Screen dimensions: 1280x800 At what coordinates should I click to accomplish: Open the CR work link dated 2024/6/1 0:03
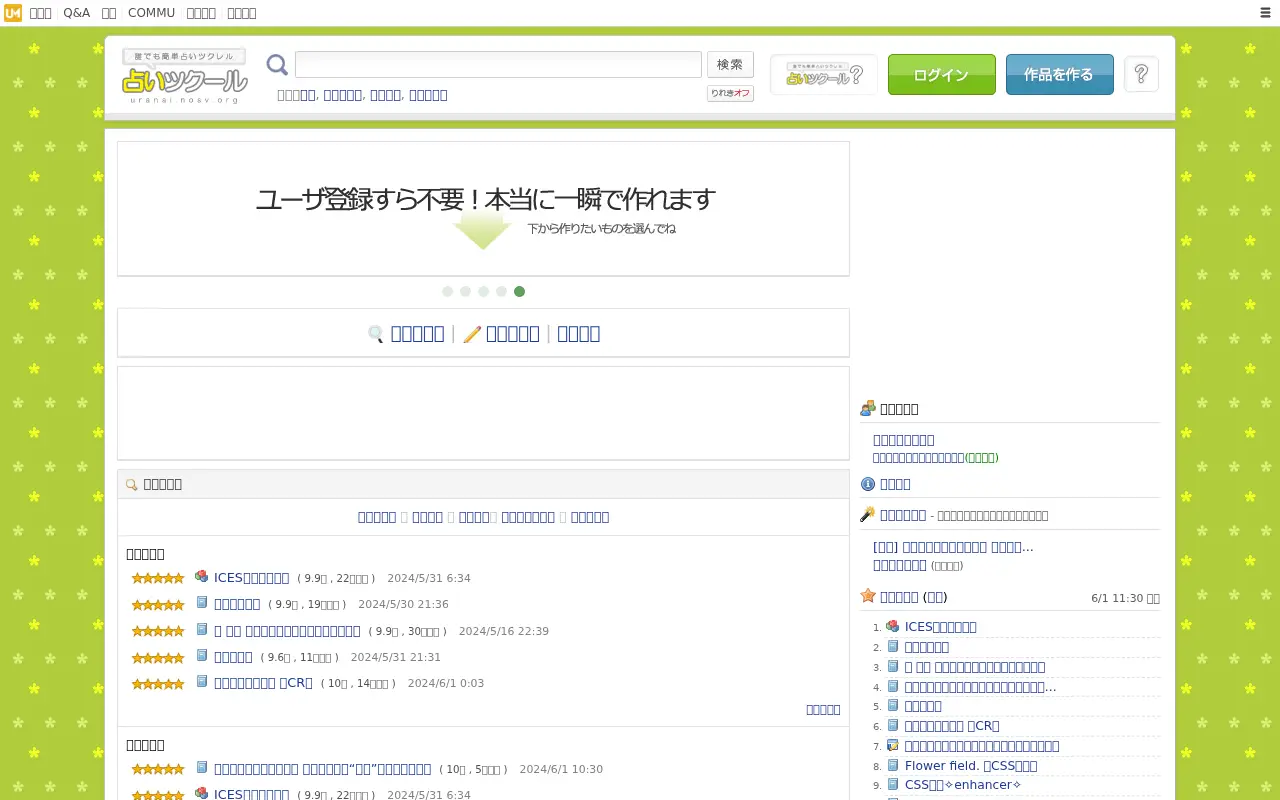(263, 683)
